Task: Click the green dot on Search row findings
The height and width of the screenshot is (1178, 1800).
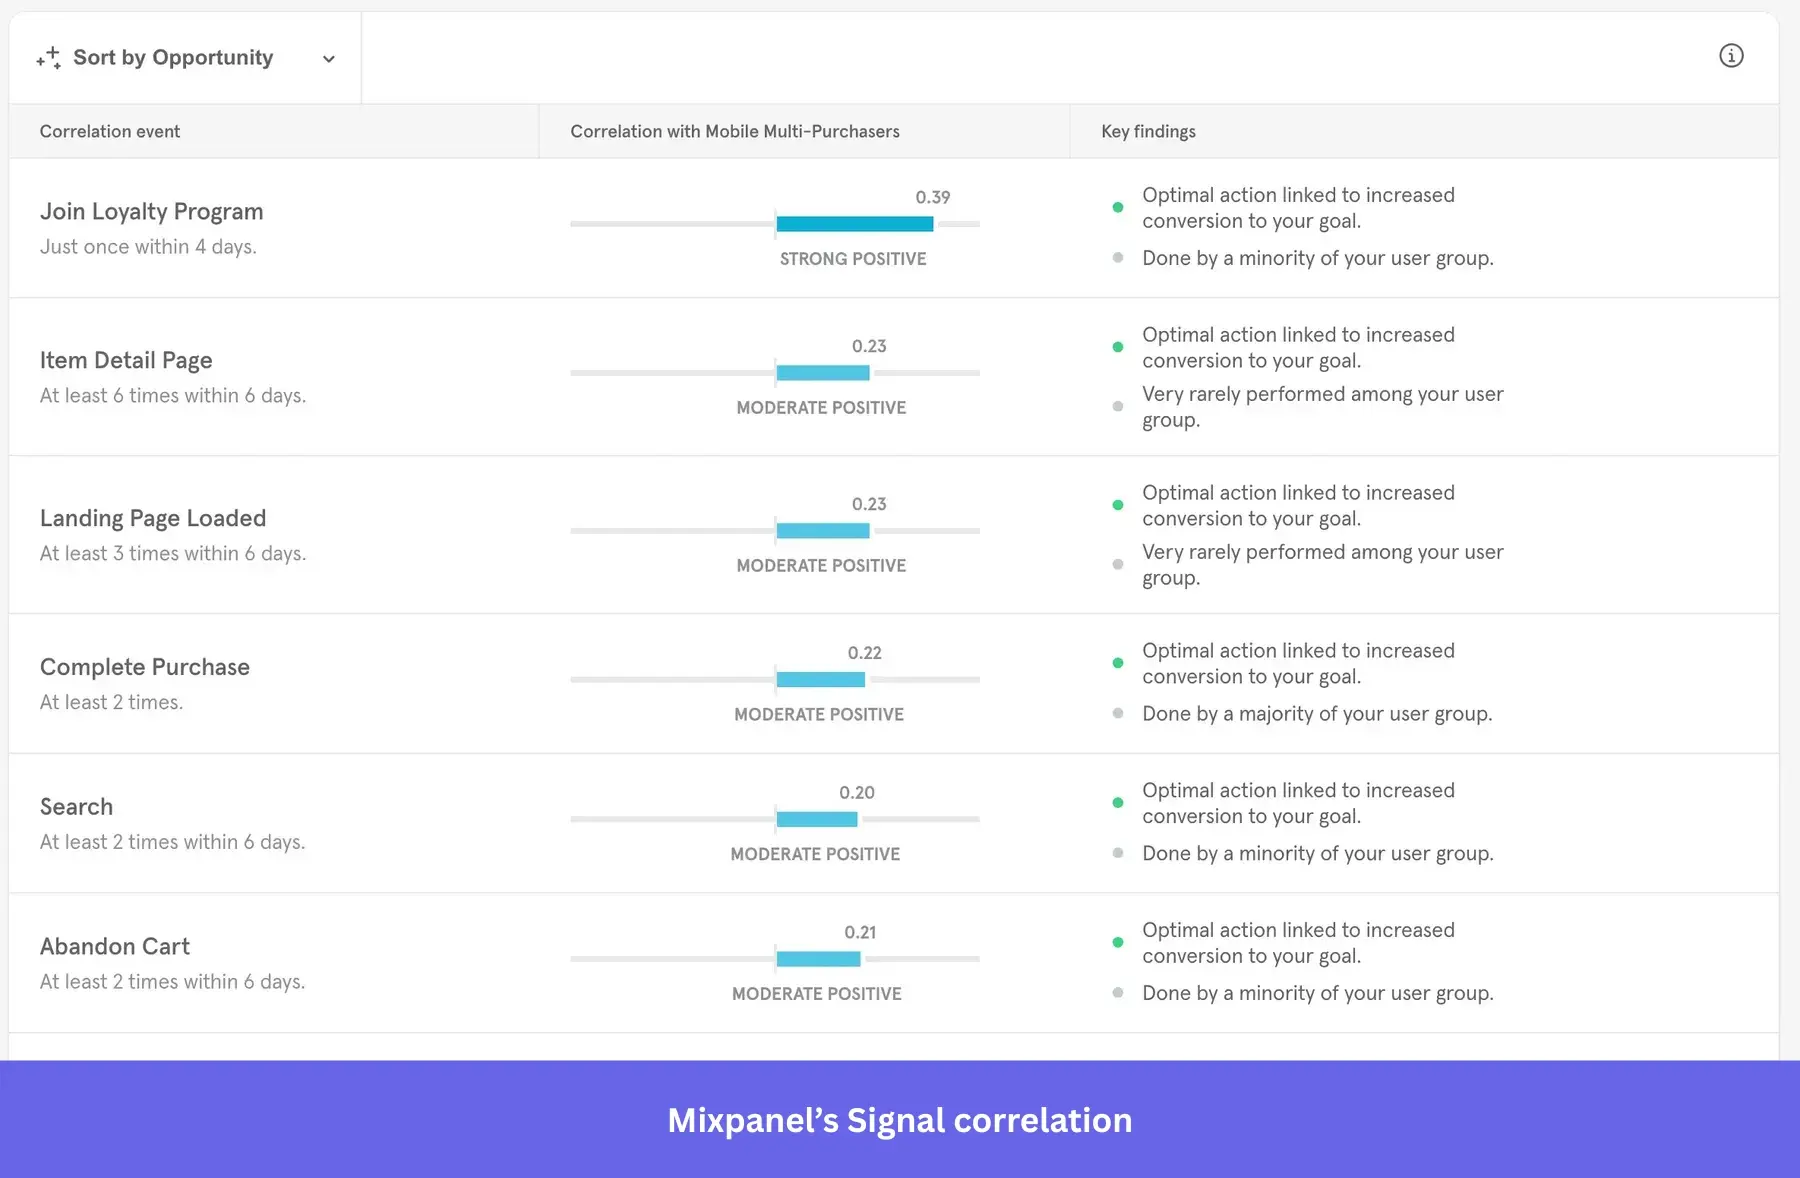Action: [1118, 802]
